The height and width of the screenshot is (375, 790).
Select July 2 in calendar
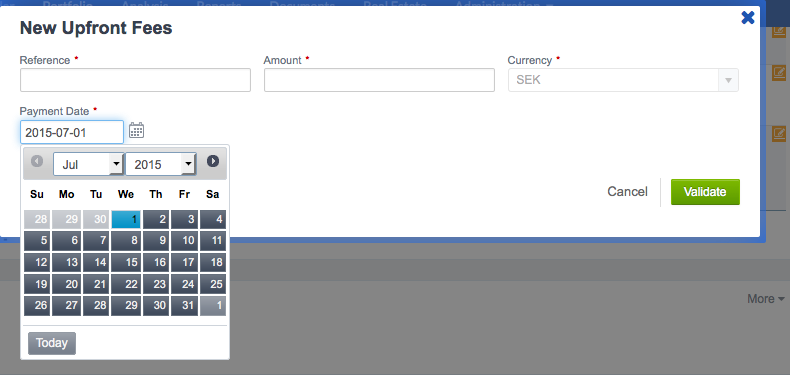coord(156,220)
